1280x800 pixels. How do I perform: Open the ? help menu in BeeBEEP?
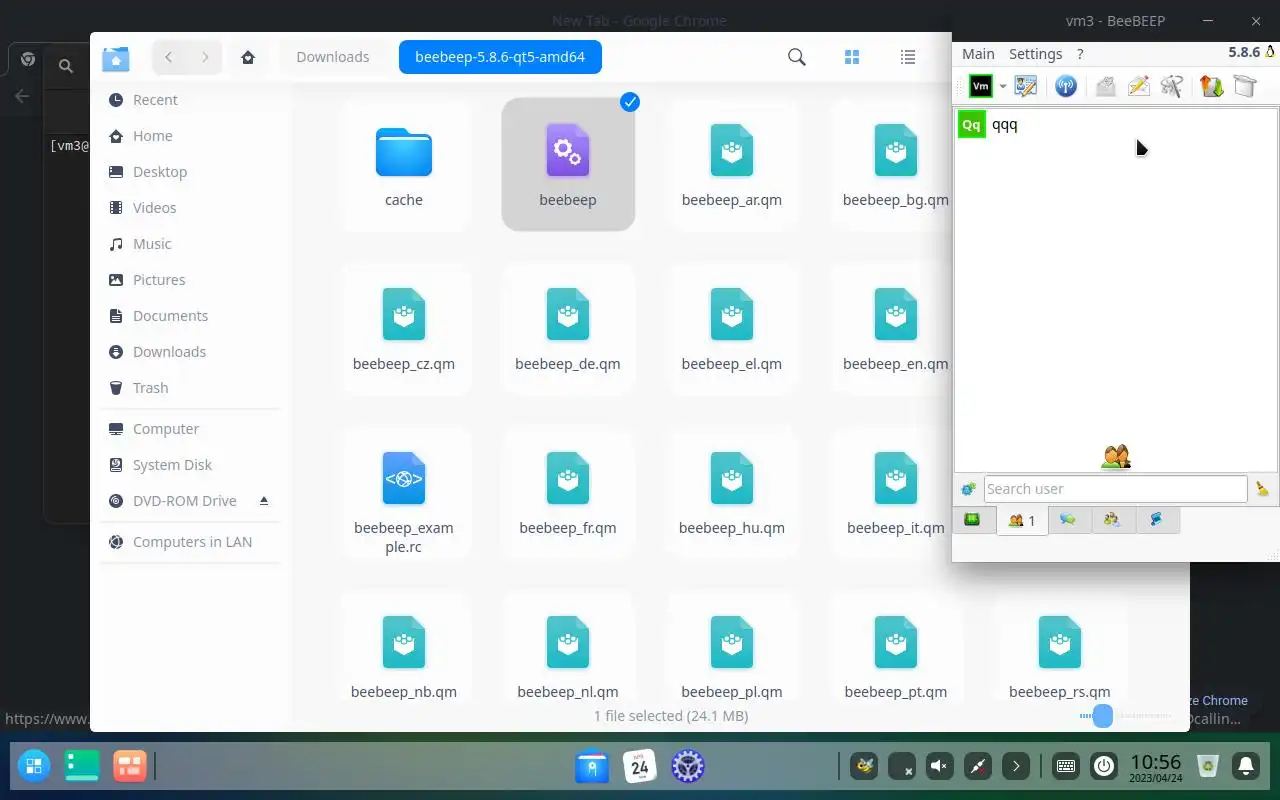click(x=1080, y=54)
